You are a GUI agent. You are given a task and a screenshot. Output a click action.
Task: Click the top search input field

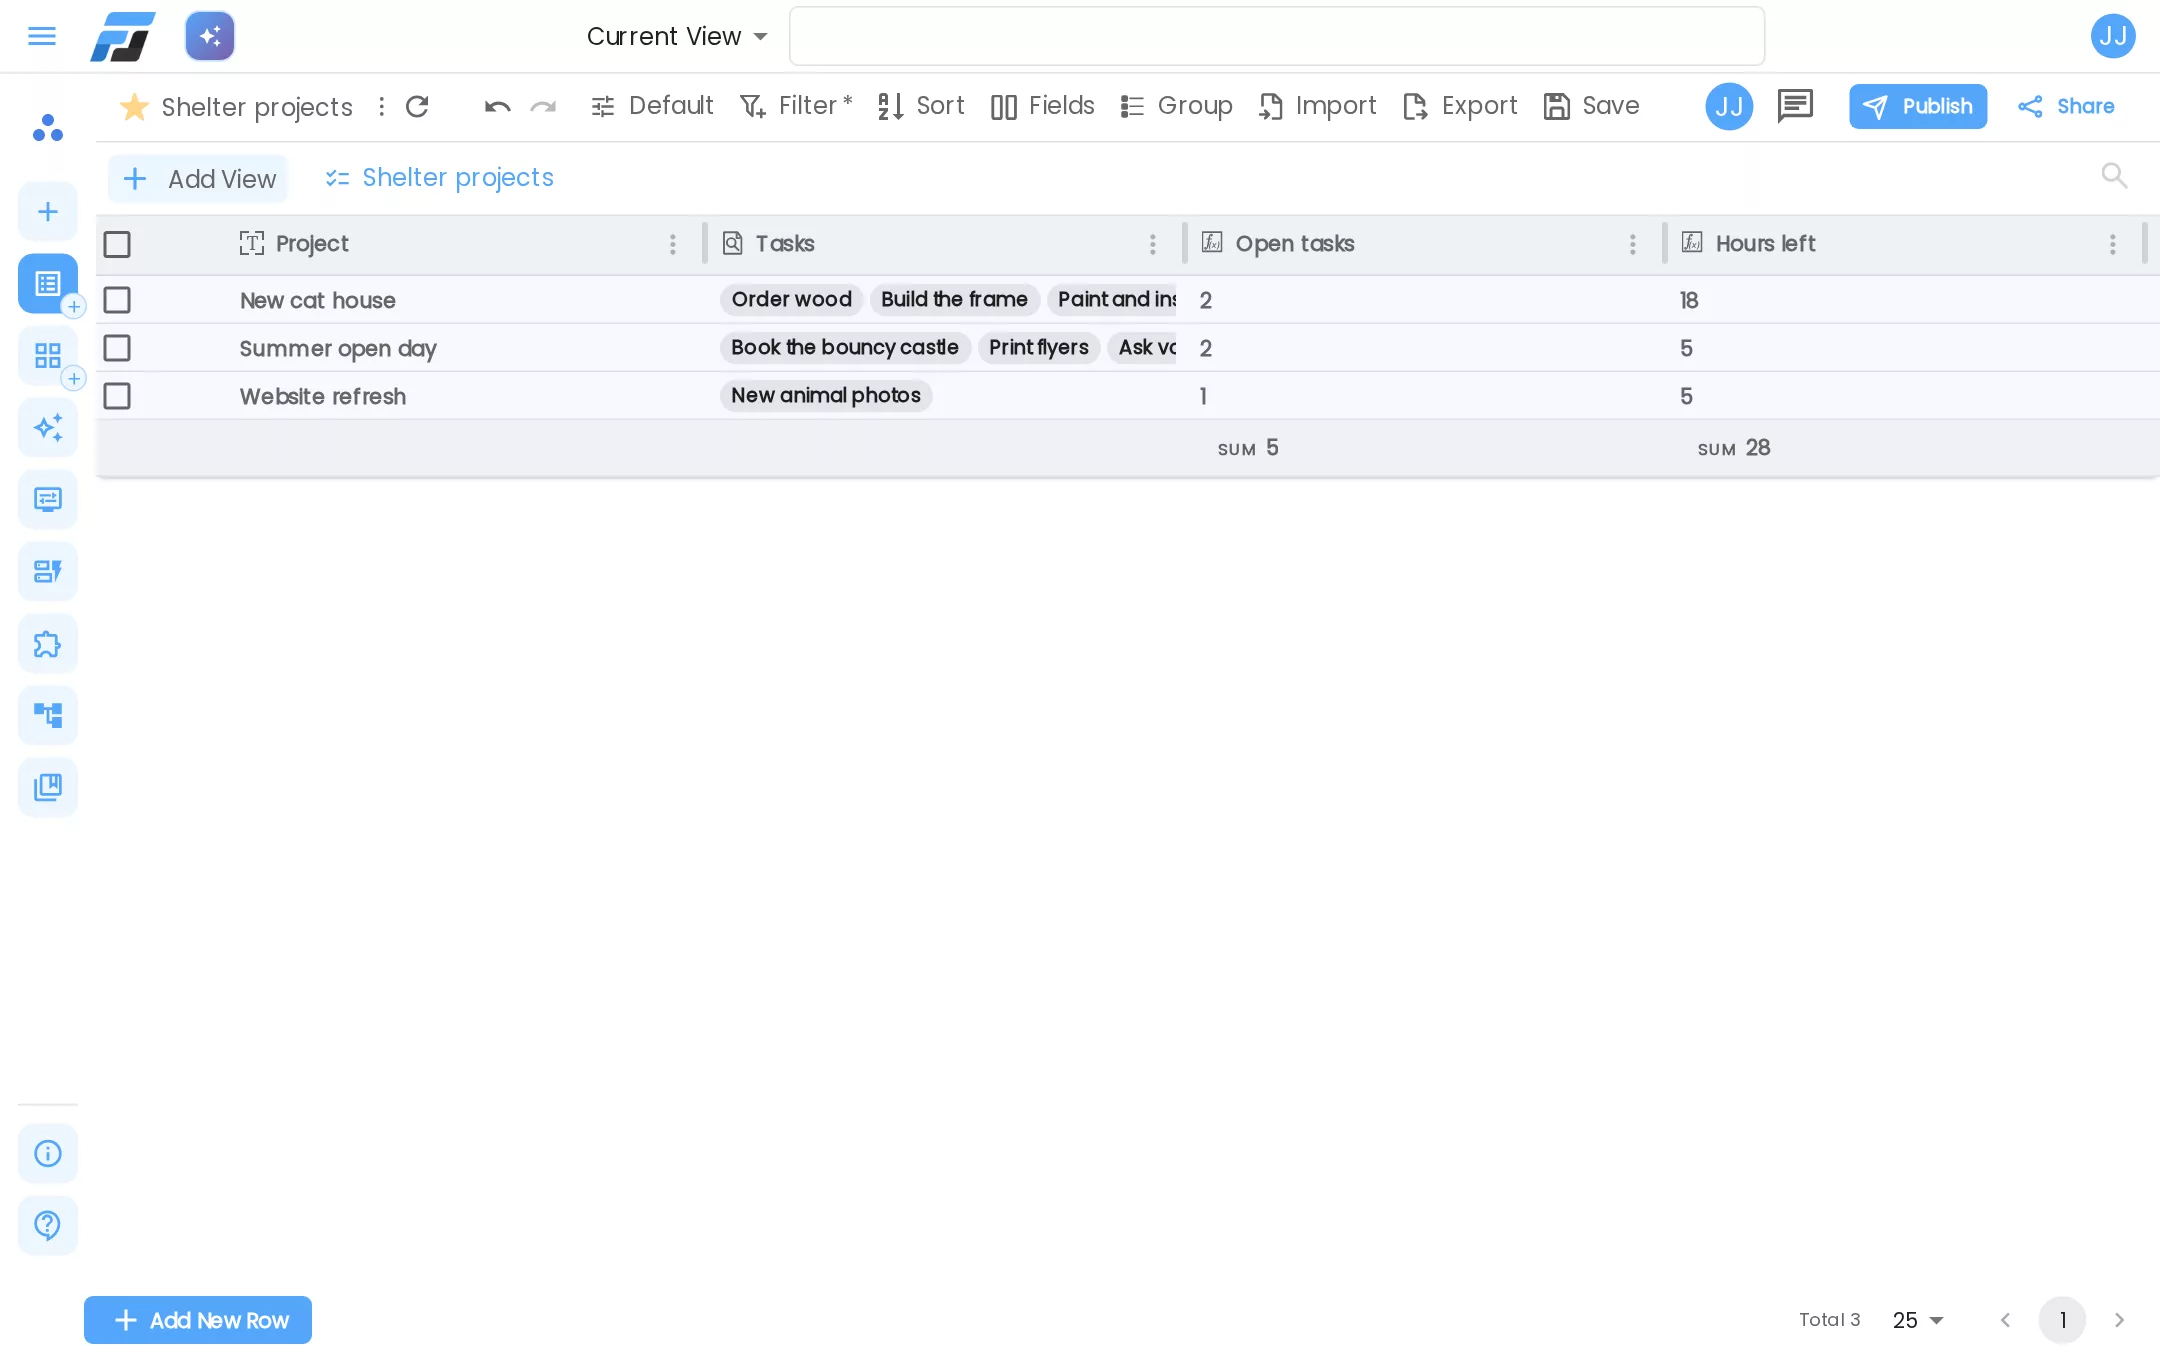coord(1277,36)
